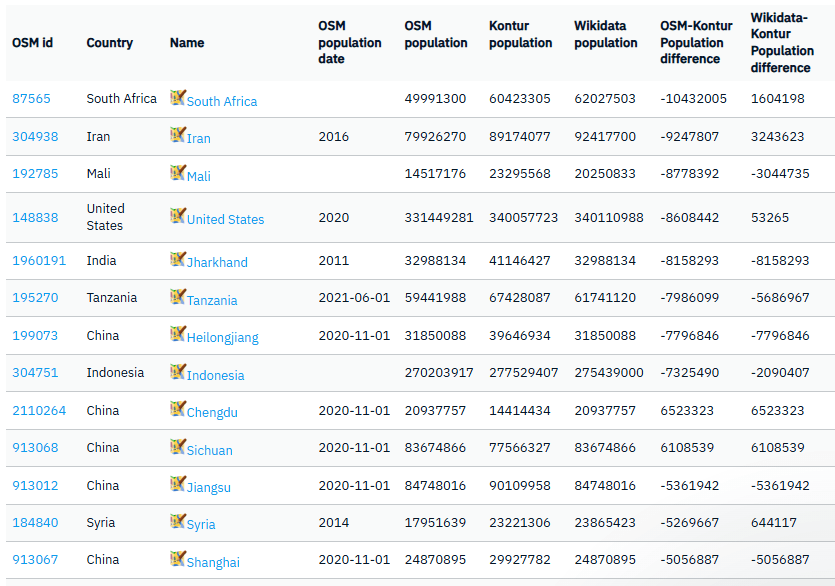Open the Indonesia name link
The width and height of the screenshot is (835, 586).
point(215,375)
